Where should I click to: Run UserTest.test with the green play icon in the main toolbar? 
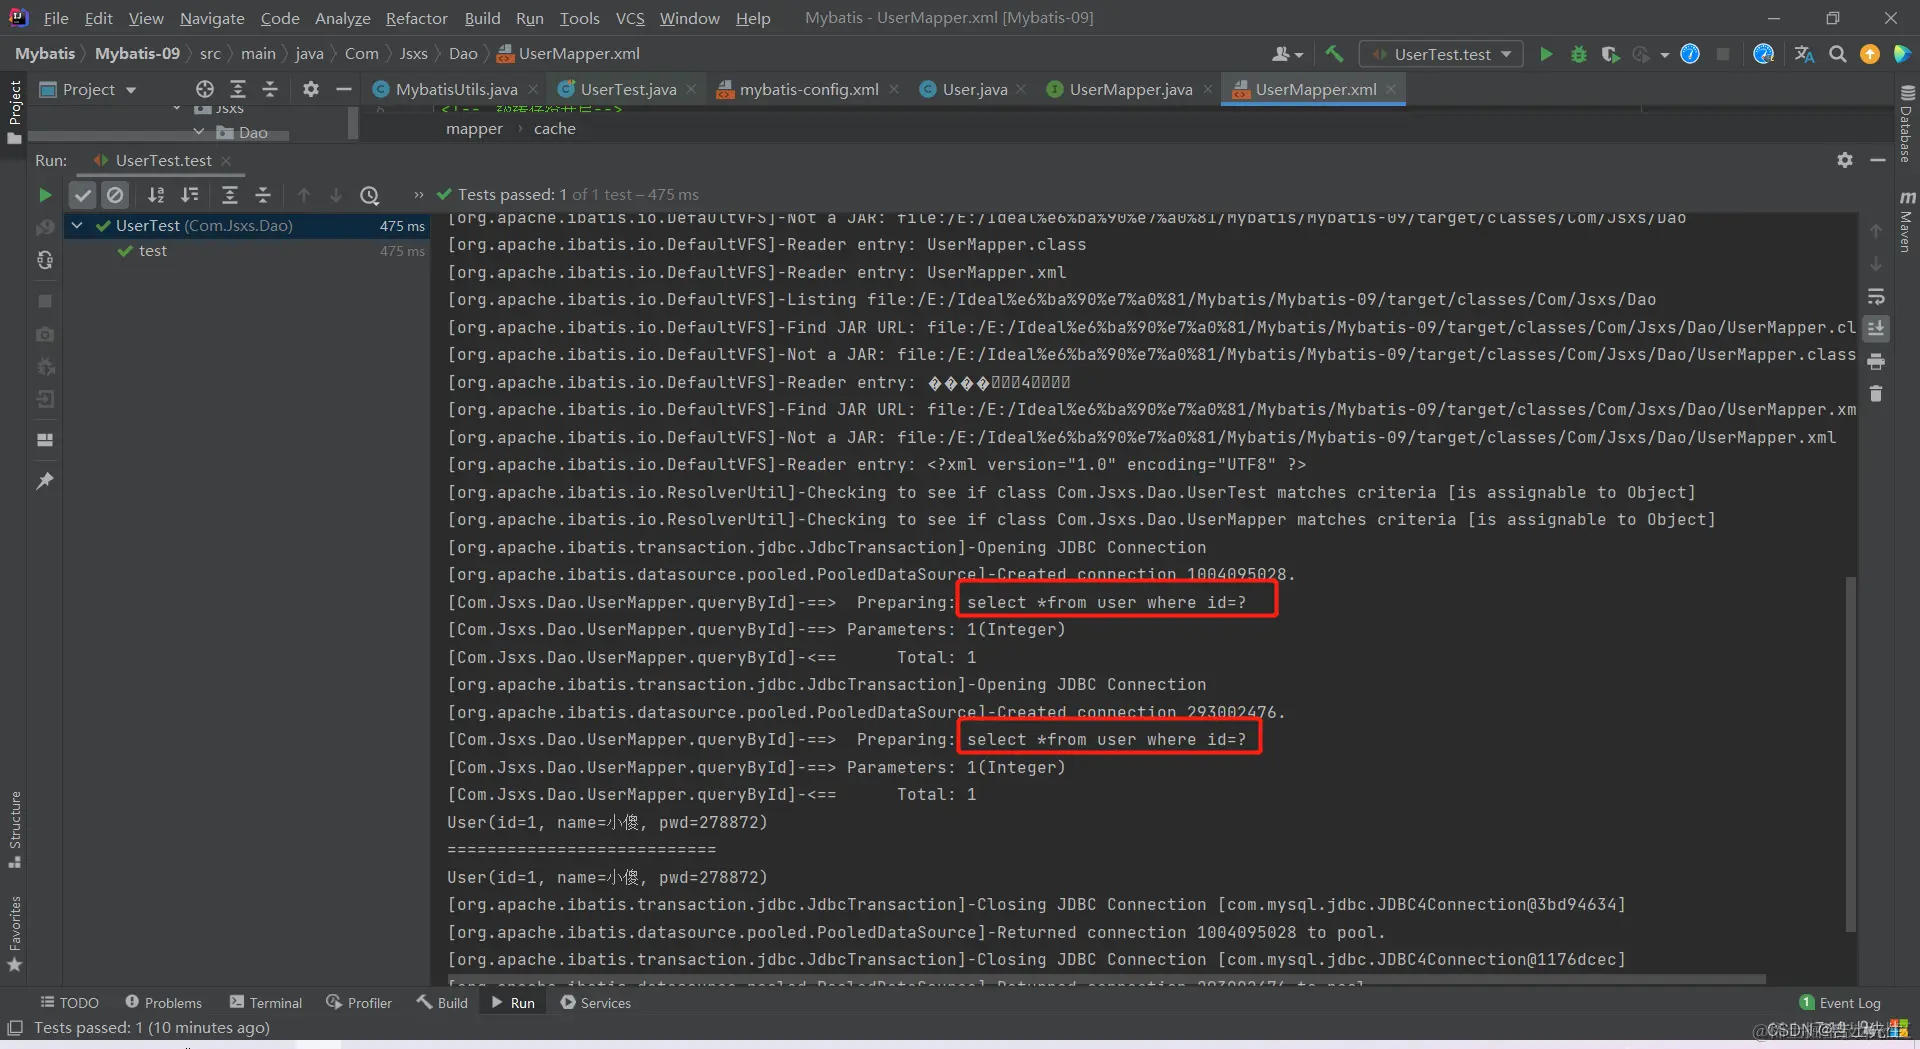[x=1546, y=54]
